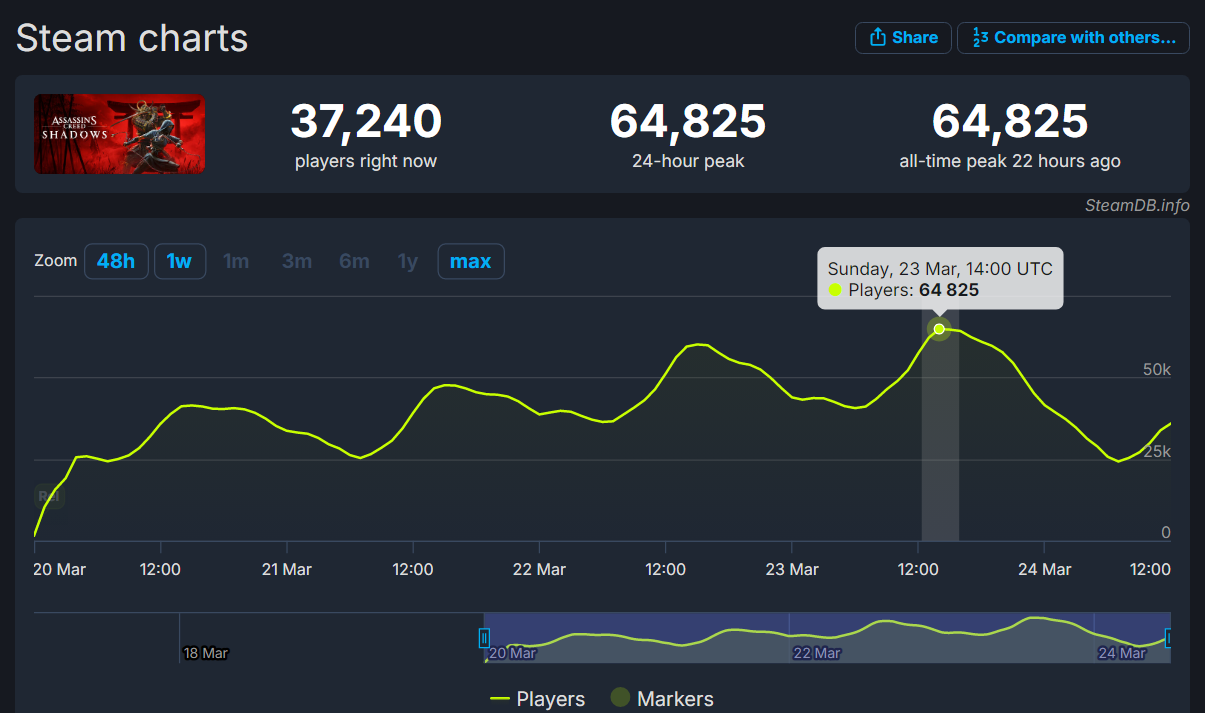Open the SteamDB.info credit link

pos(1137,206)
